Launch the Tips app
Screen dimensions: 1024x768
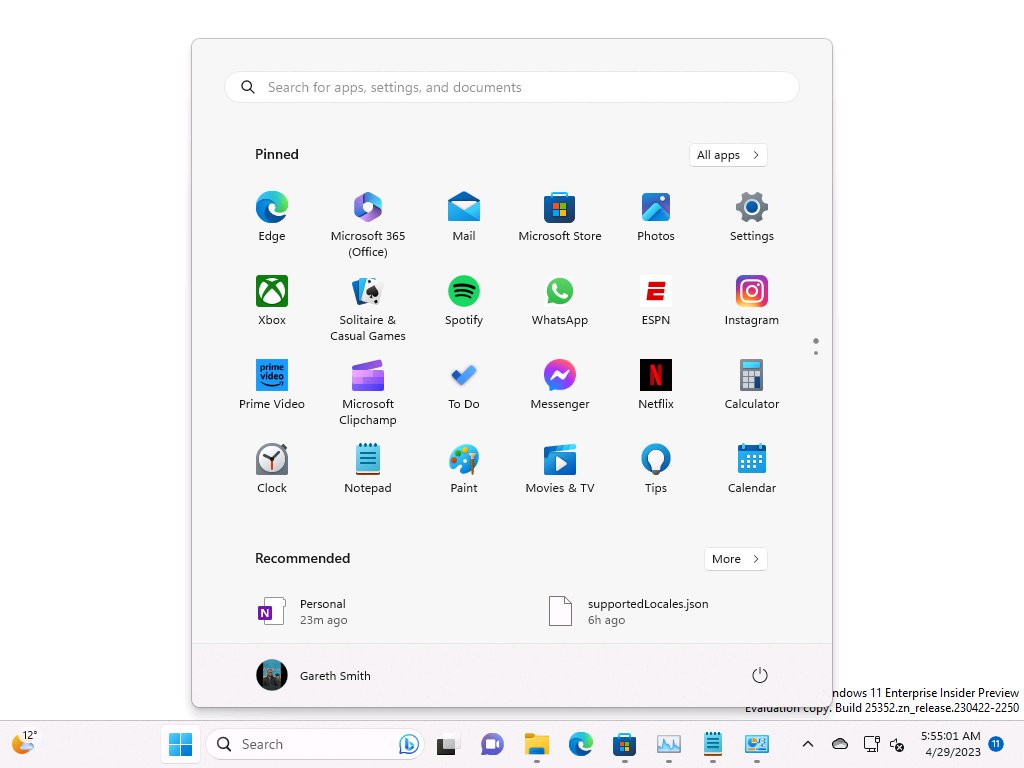(x=656, y=469)
